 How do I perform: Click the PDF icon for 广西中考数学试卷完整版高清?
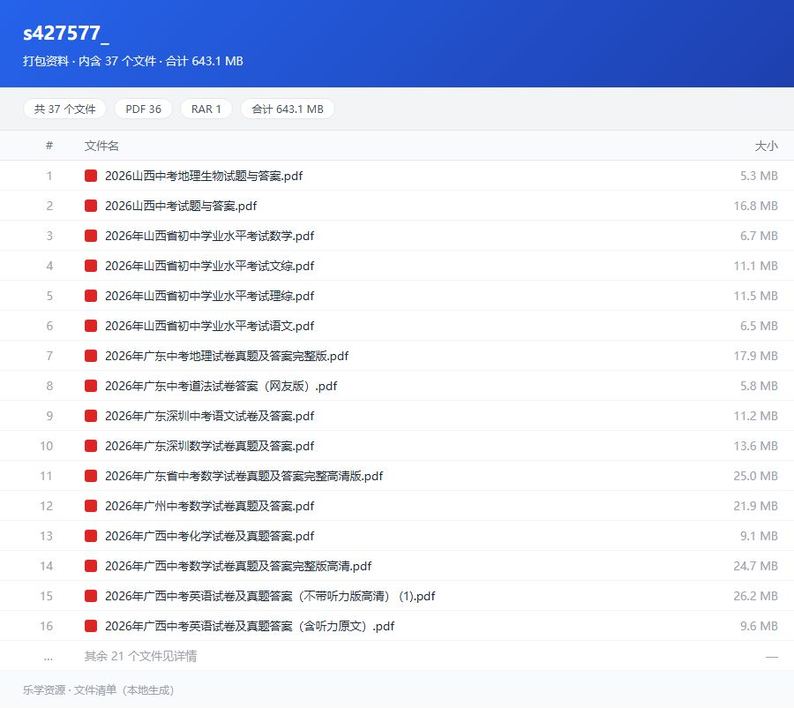click(x=91, y=566)
